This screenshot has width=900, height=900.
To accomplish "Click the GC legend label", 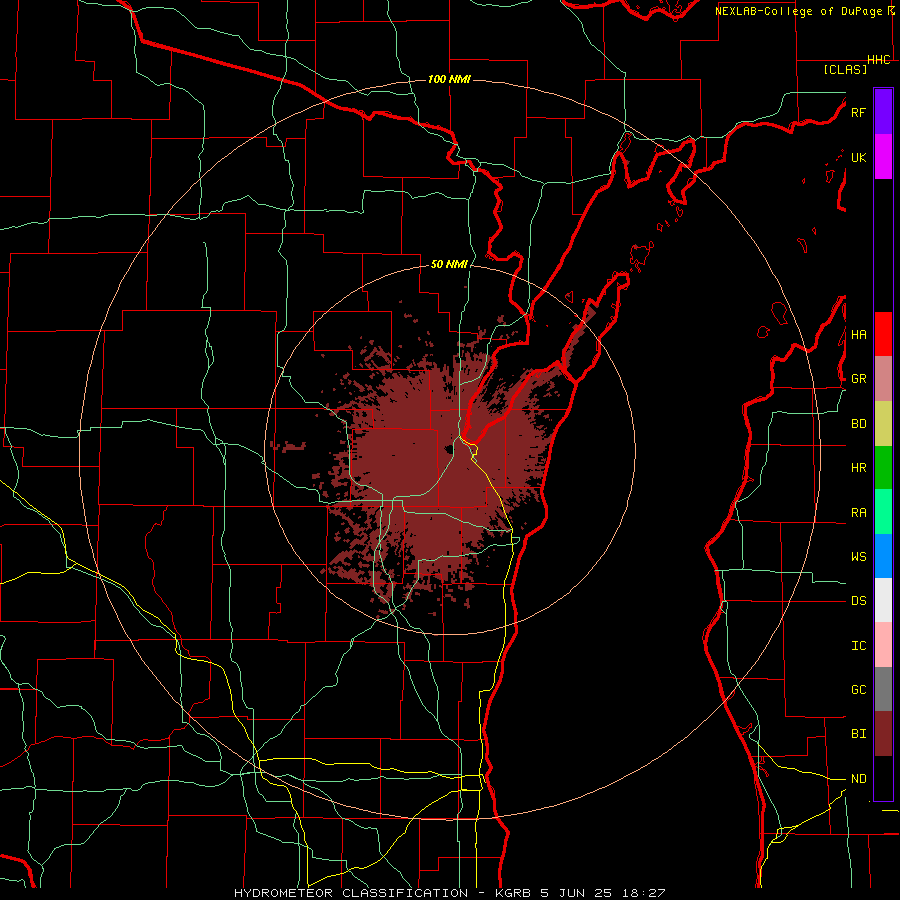I will [858, 689].
